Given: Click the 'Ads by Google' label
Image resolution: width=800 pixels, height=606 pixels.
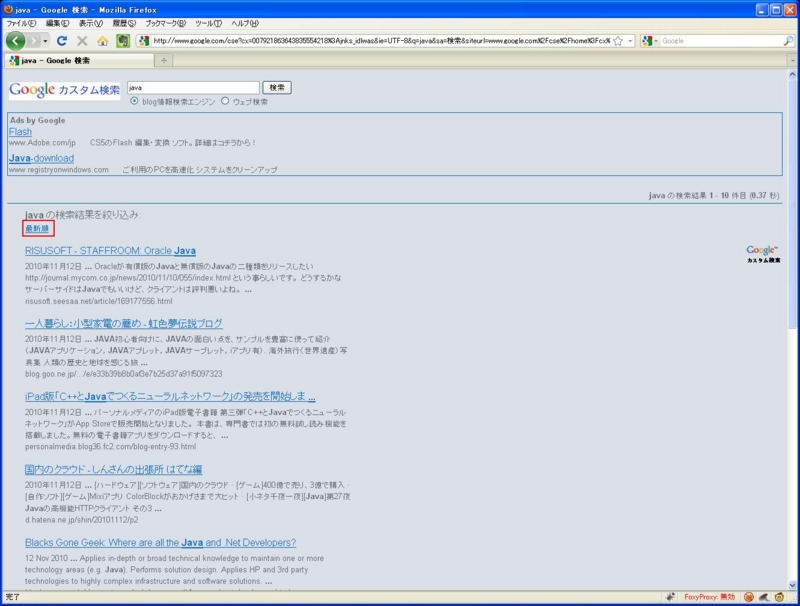Looking at the screenshot, I should point(38,120).
